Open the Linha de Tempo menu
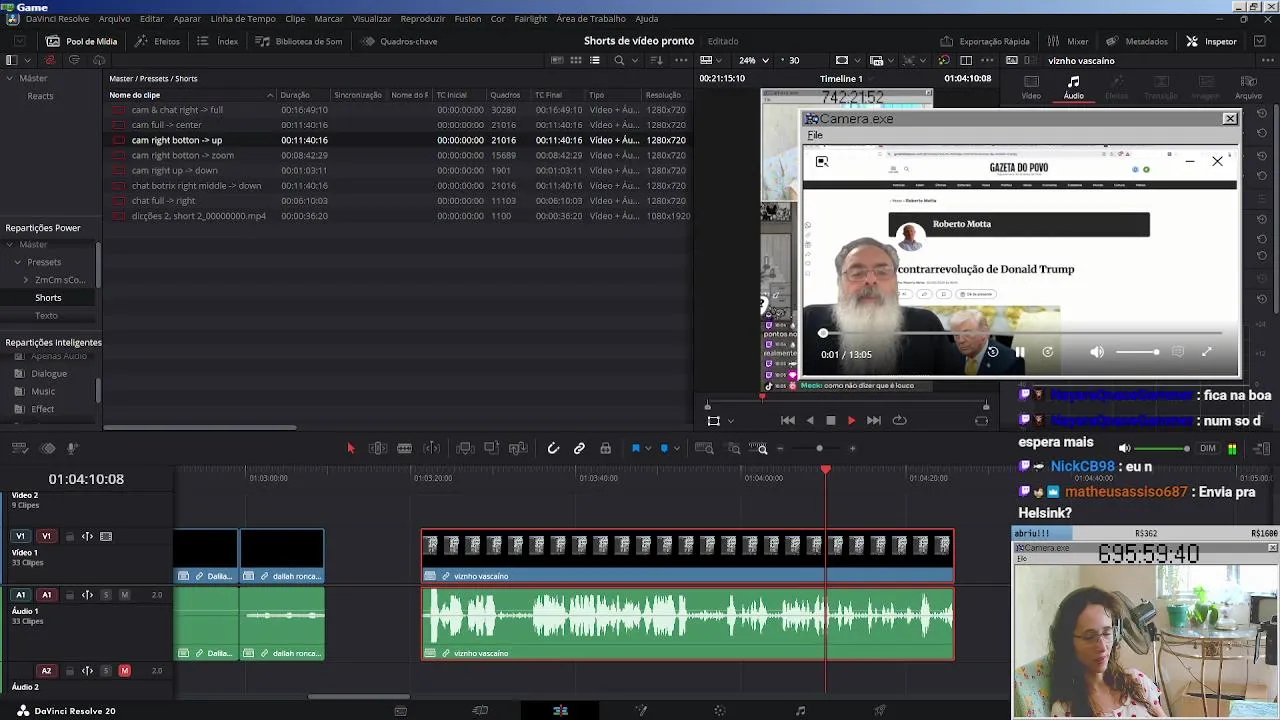The width and height of the screenshot is (1280, 720). [x=243, y=19]
